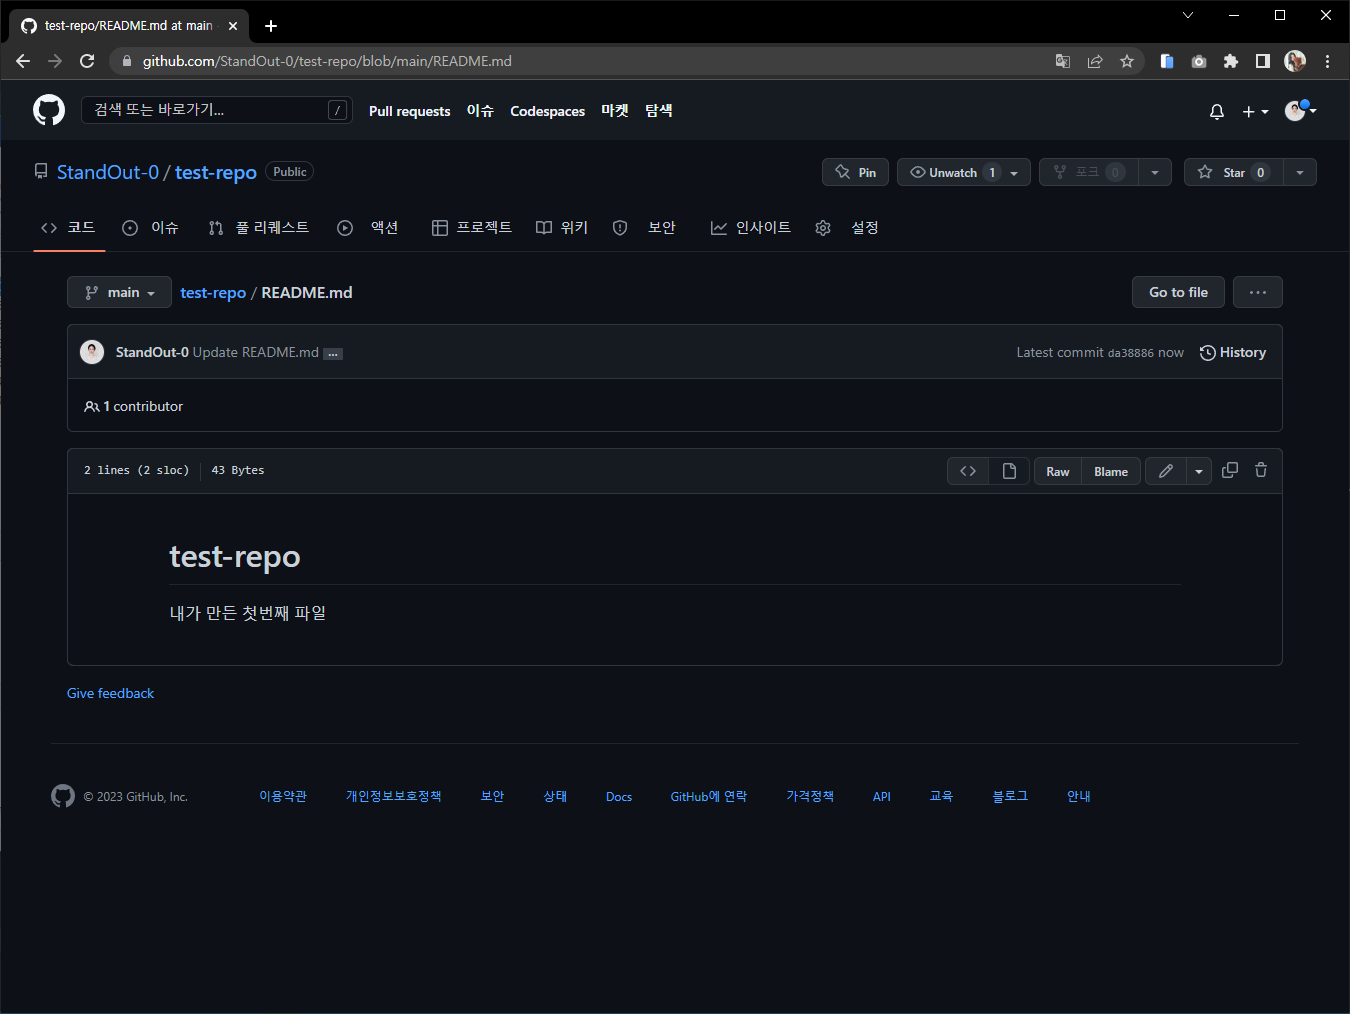1350x1014 pixels.
Task: Go to GitHub home via Octocat logo
Action: 49,110
